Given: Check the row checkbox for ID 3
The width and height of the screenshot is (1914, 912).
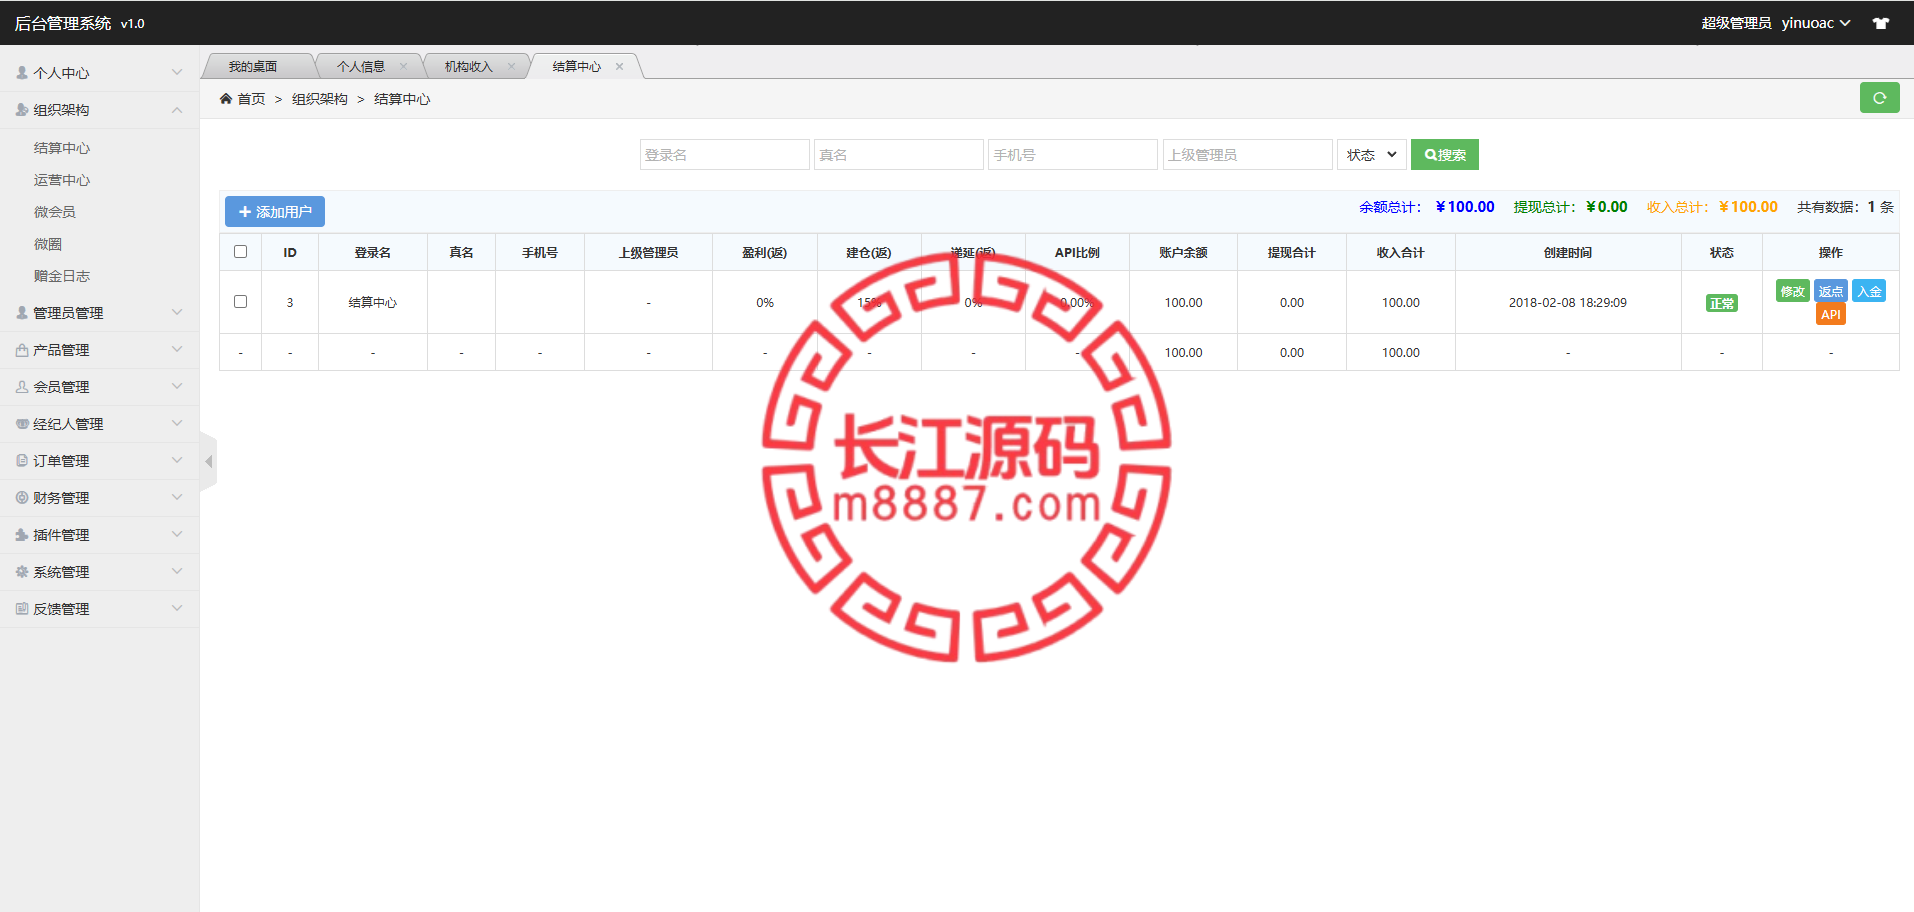Looking at the screenshot, I should pos(240,301).
